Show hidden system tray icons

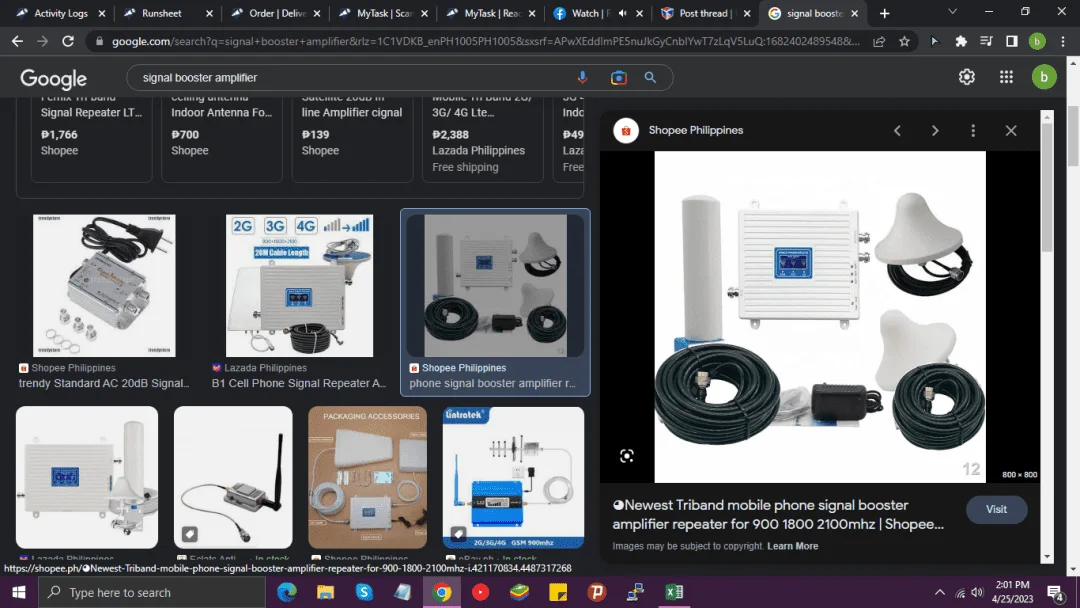click(939, 592)
